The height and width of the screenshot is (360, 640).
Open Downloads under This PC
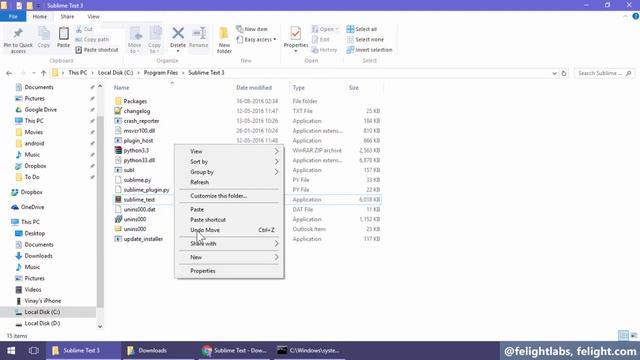(38, 256)
